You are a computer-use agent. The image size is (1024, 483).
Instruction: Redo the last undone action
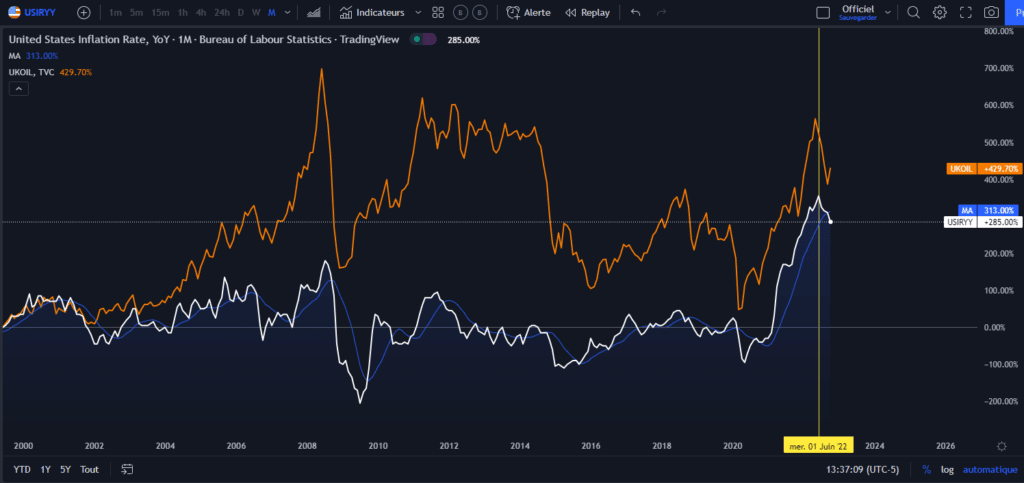(662, 12)
